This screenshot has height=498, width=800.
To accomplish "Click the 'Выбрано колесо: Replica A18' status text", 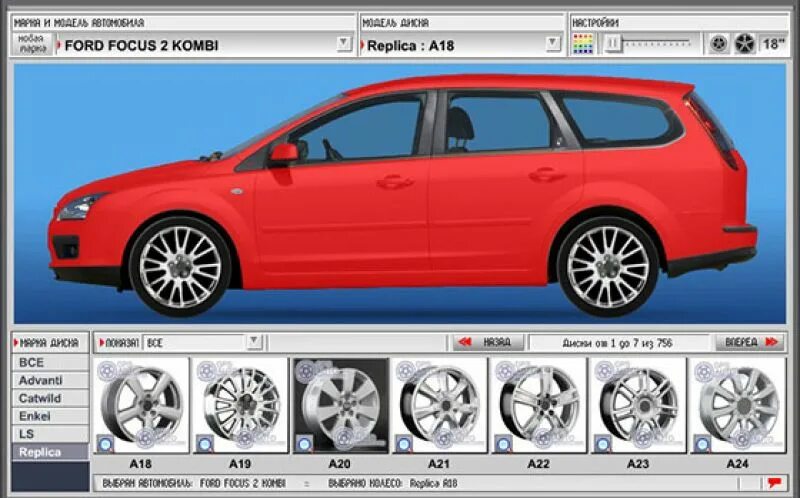I will coord(393,483).
